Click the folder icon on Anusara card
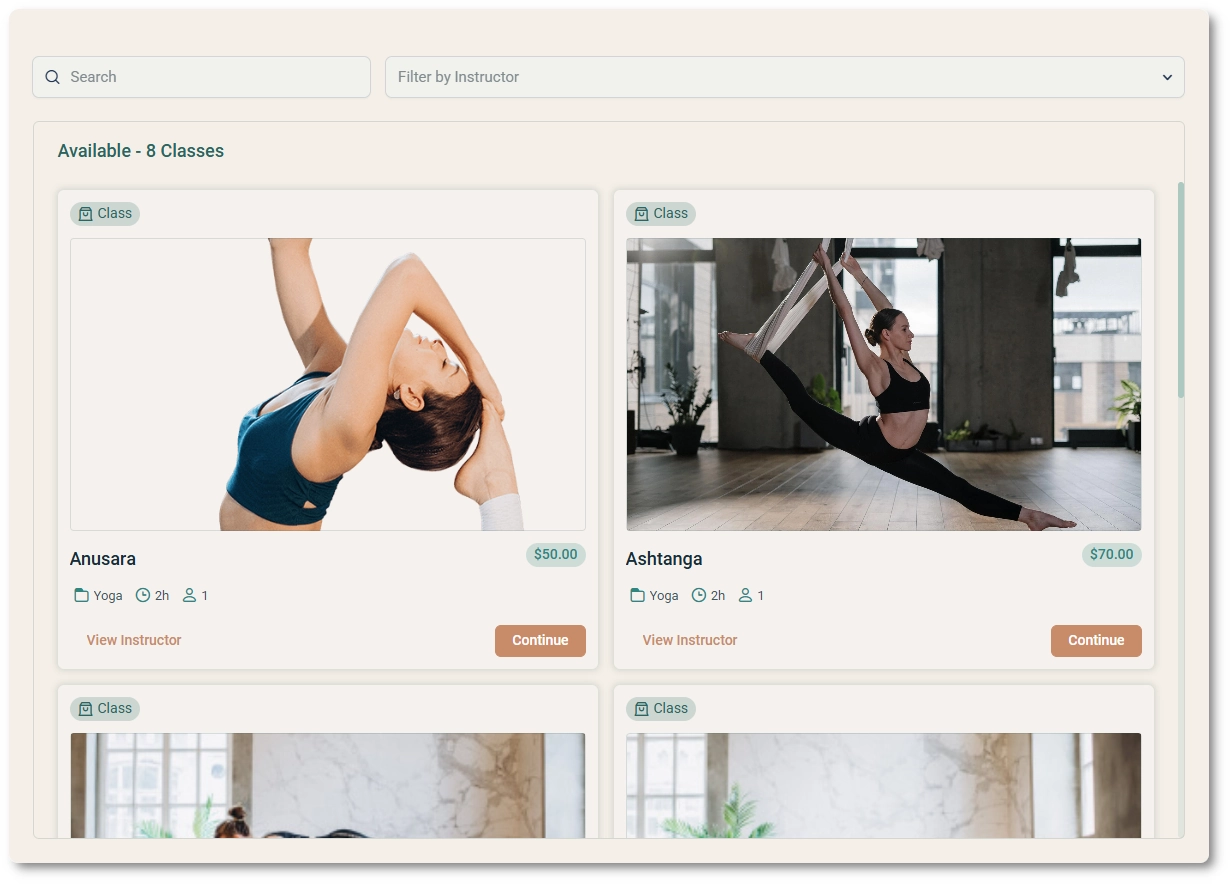Viewport: 1230px width, 884px height. 81,595
